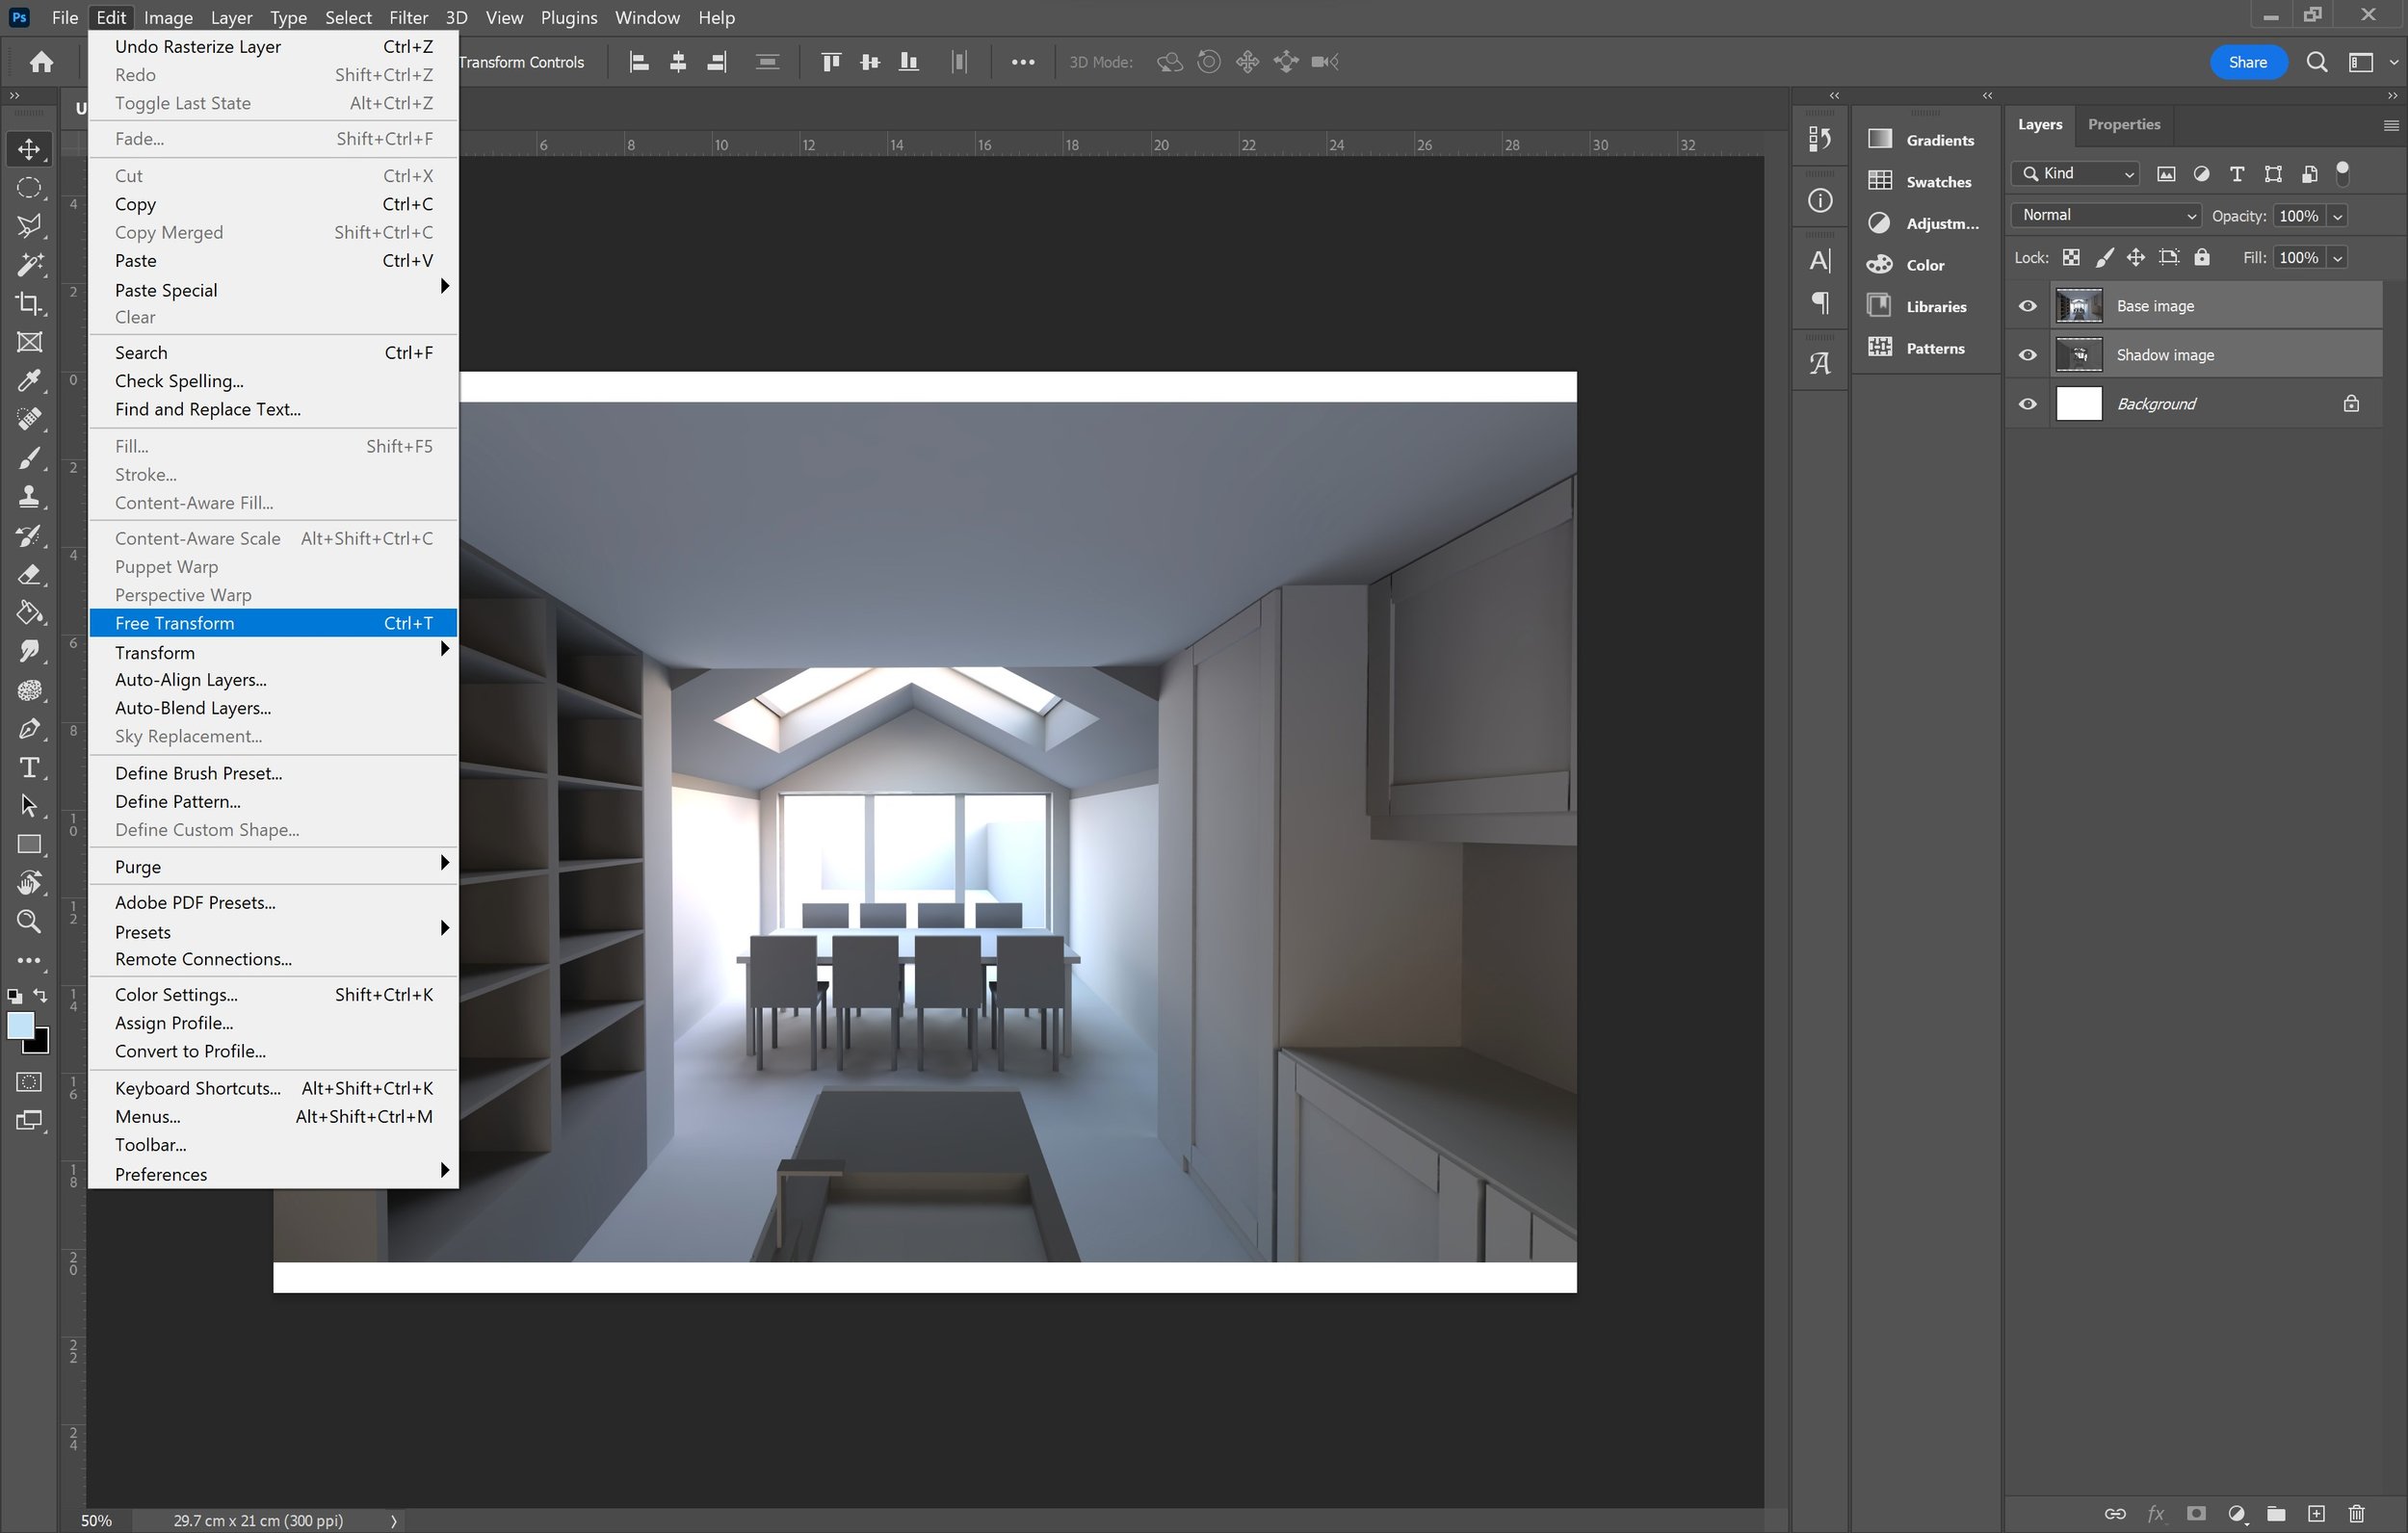2408x1533 pixels.
Task: Click the background color swatch
Action: pyautogui.click(x=39, y=1044)
